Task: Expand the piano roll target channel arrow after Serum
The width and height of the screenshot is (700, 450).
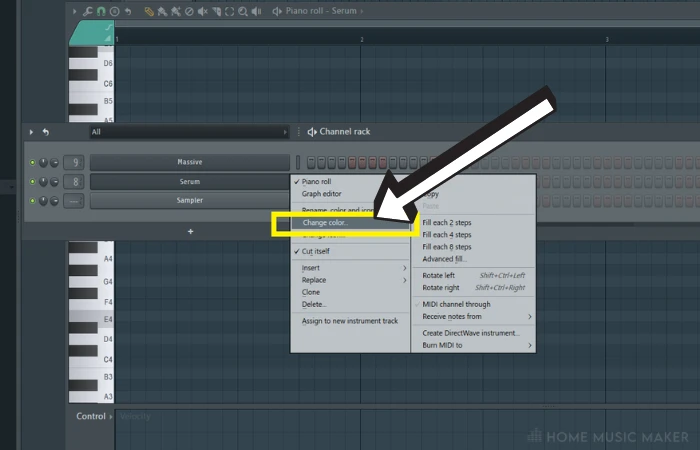Action: 362,11
